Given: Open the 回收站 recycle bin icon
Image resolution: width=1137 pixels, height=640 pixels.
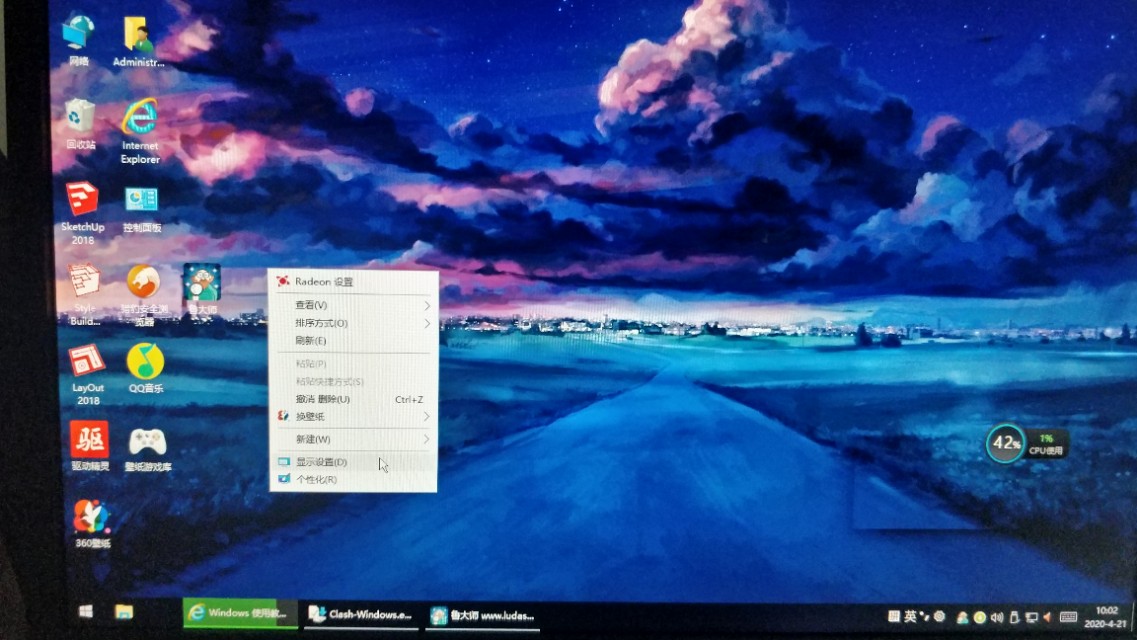Looking at the screenshot, I should click(x=80, y=116).
